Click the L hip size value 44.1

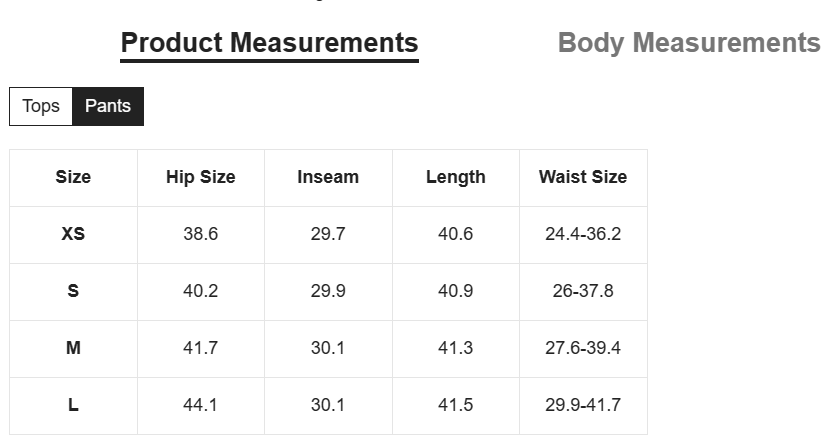pyautogui.click(x=201, y=405)
